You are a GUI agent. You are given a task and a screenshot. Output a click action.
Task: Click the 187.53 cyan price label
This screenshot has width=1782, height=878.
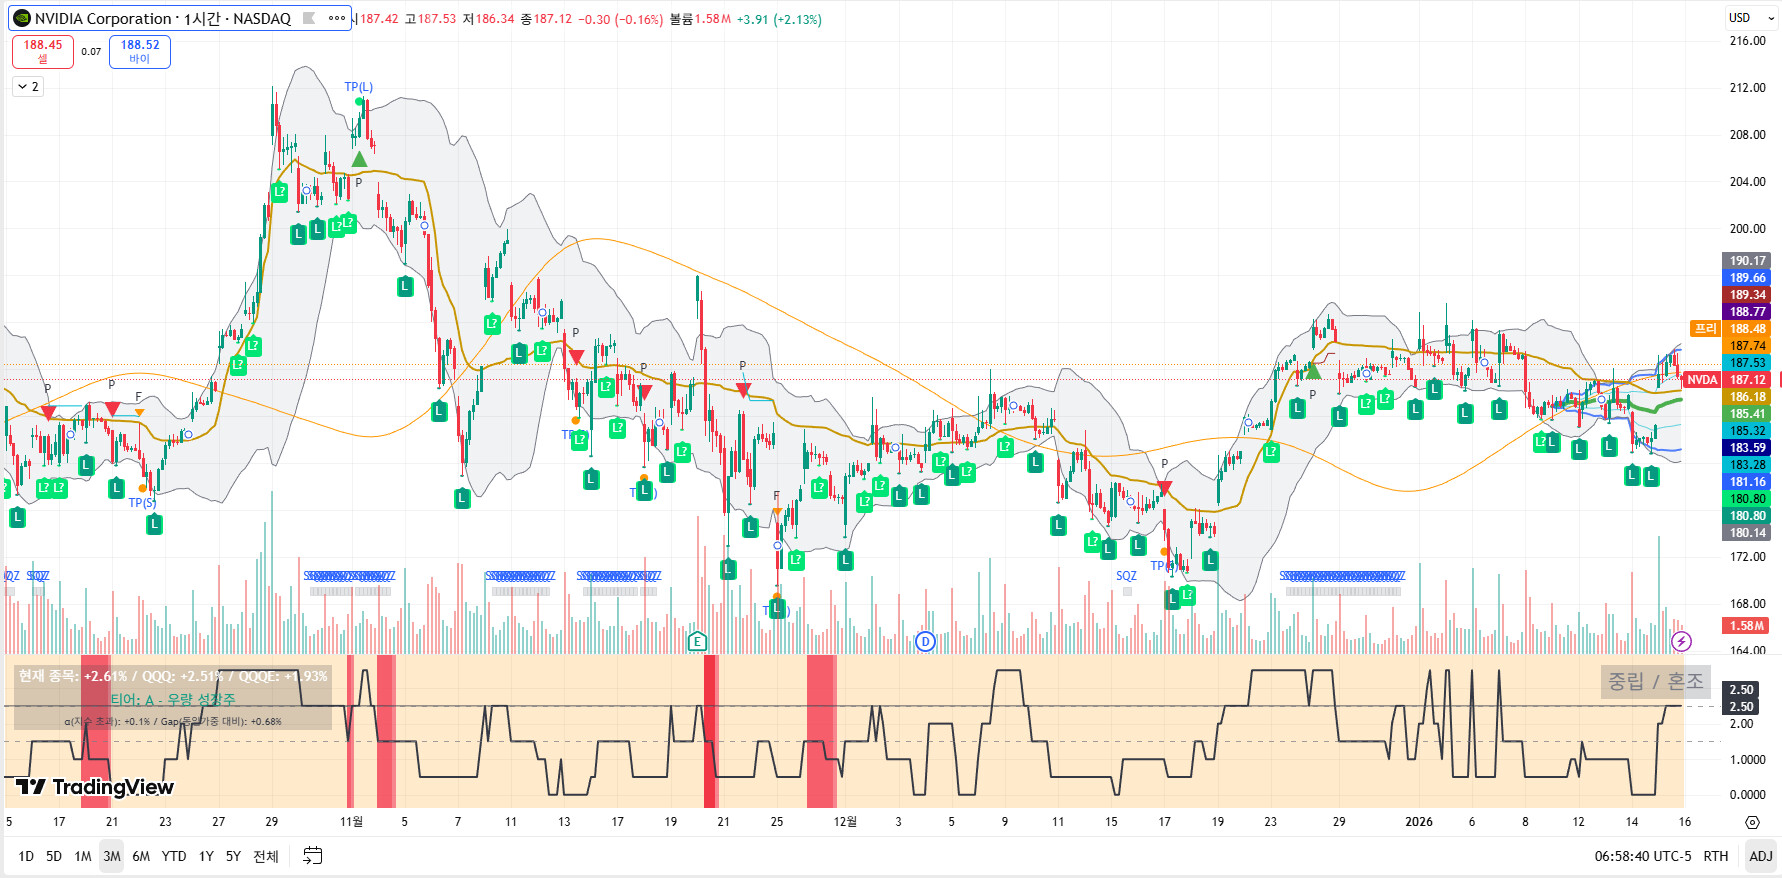pos(1748,363)
